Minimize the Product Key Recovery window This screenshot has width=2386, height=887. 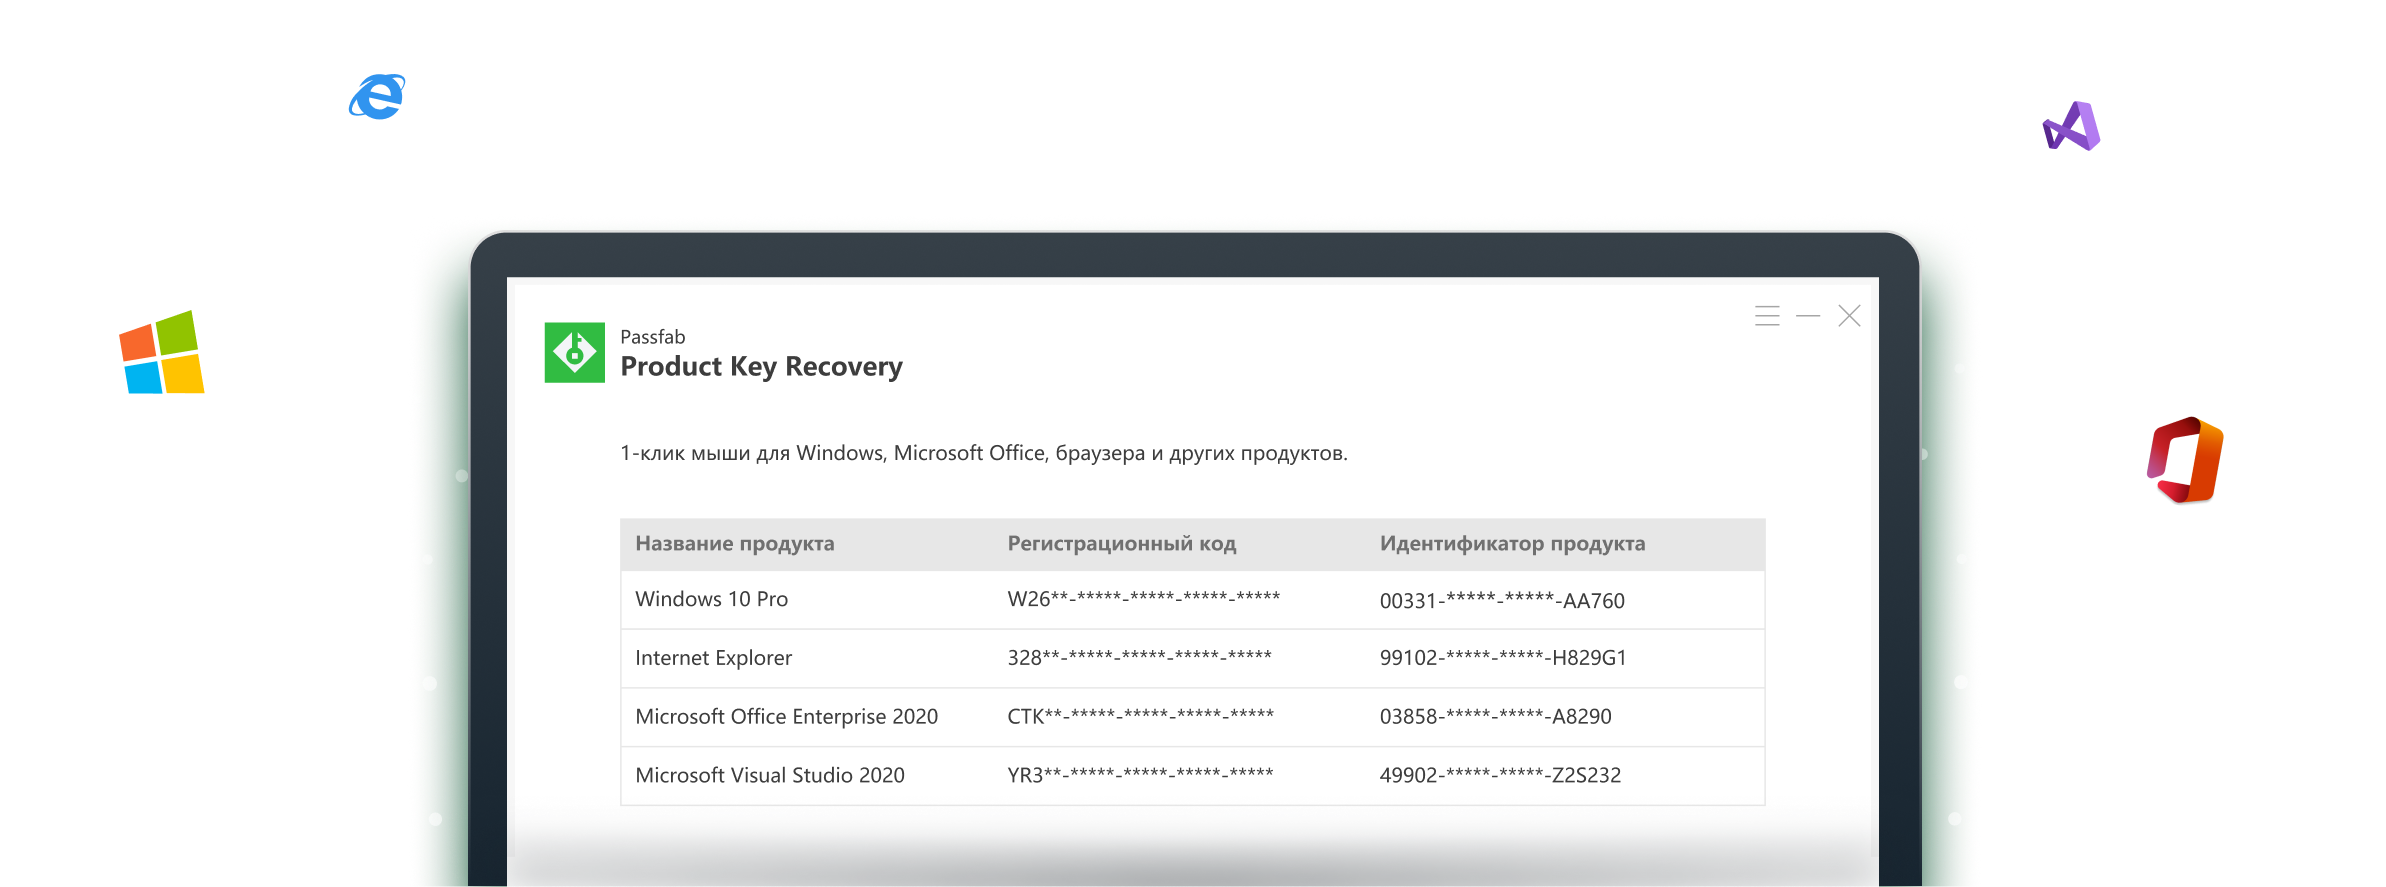(x=1808, y=316)
